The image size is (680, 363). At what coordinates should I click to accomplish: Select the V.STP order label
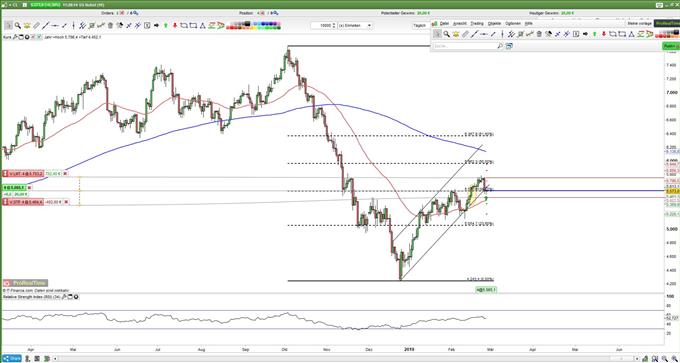[23, 202]
